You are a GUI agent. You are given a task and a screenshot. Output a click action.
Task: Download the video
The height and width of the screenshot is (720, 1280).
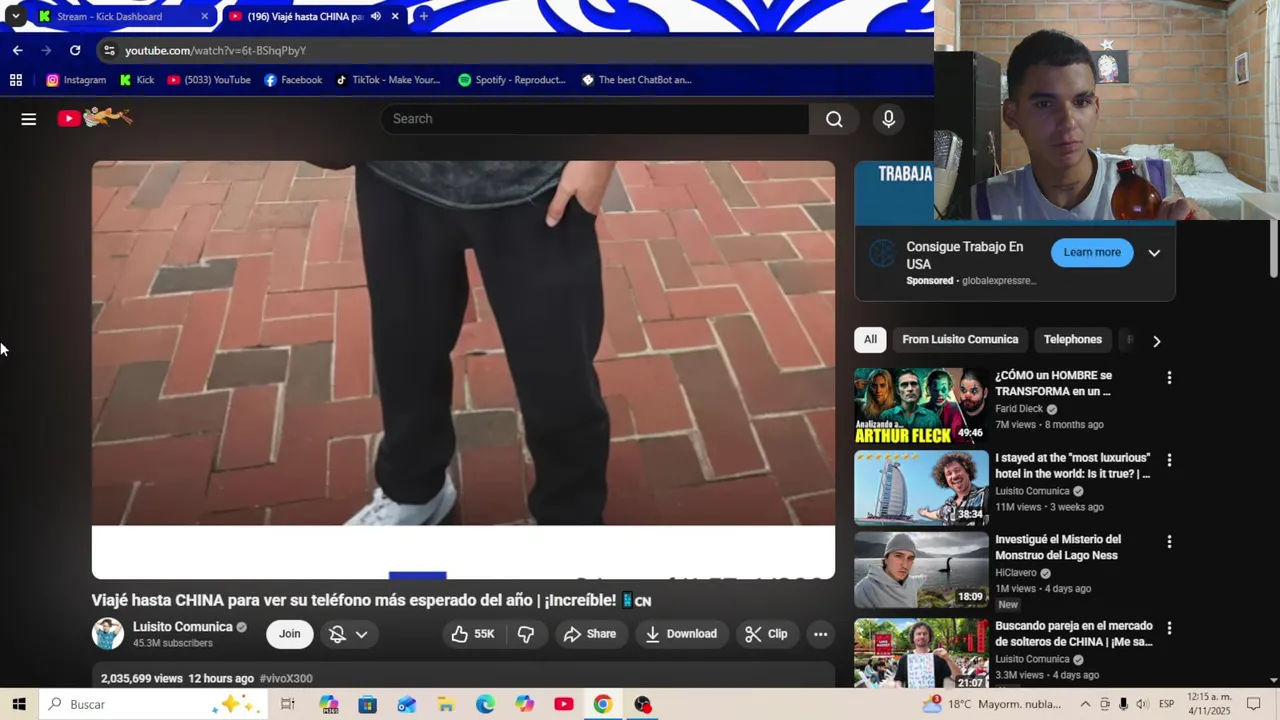(681, 634)
